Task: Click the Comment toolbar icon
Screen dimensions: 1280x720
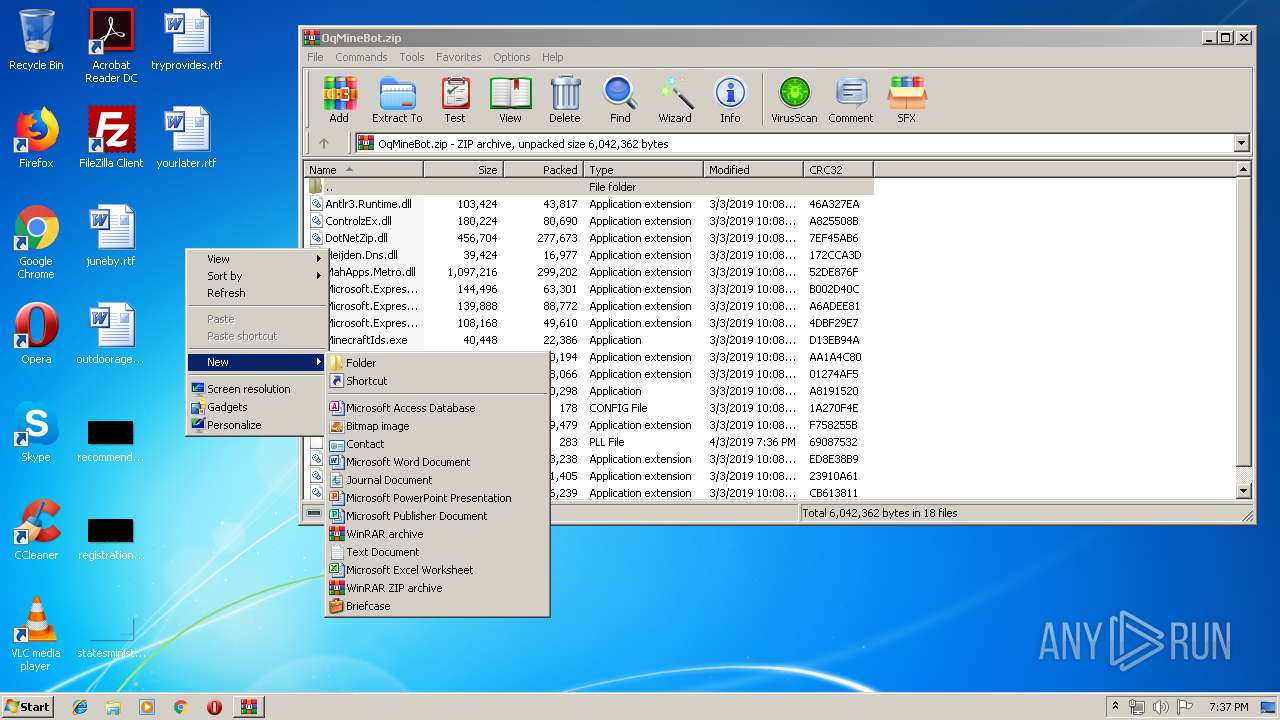Action: tap(851, 100)
